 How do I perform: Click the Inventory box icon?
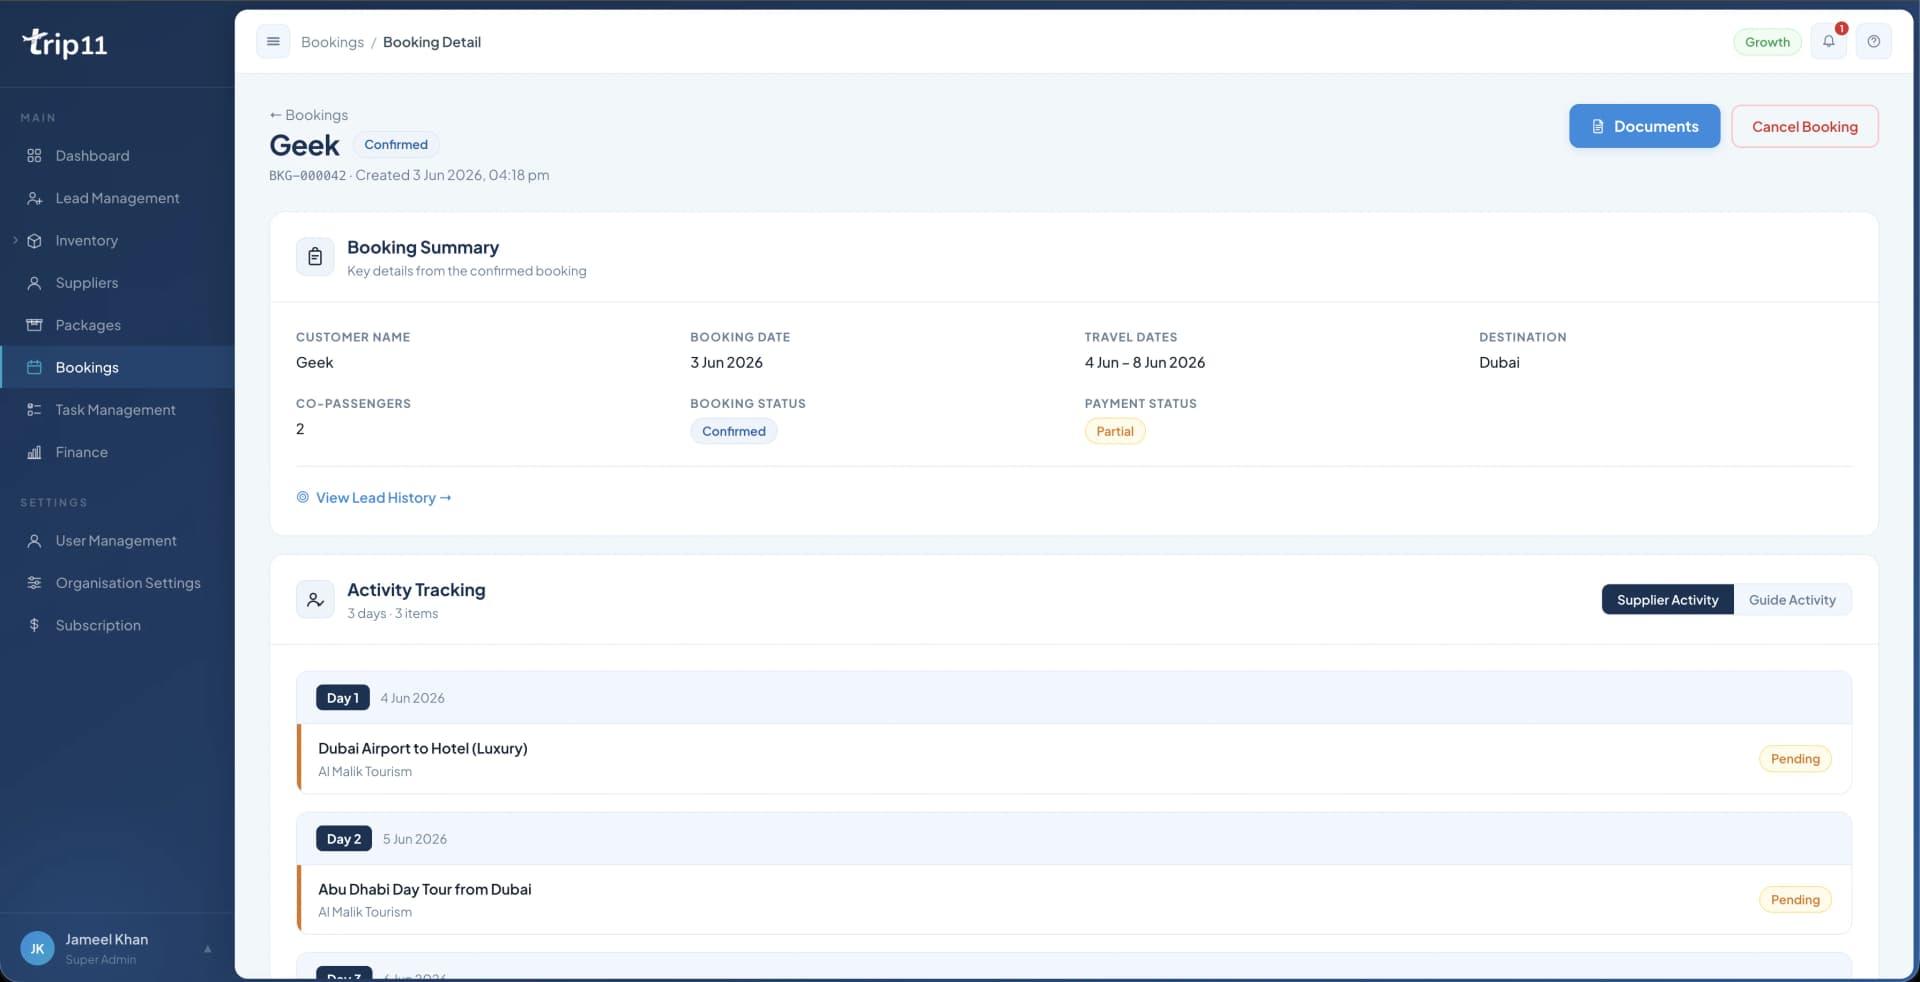(x=34, y=241)
